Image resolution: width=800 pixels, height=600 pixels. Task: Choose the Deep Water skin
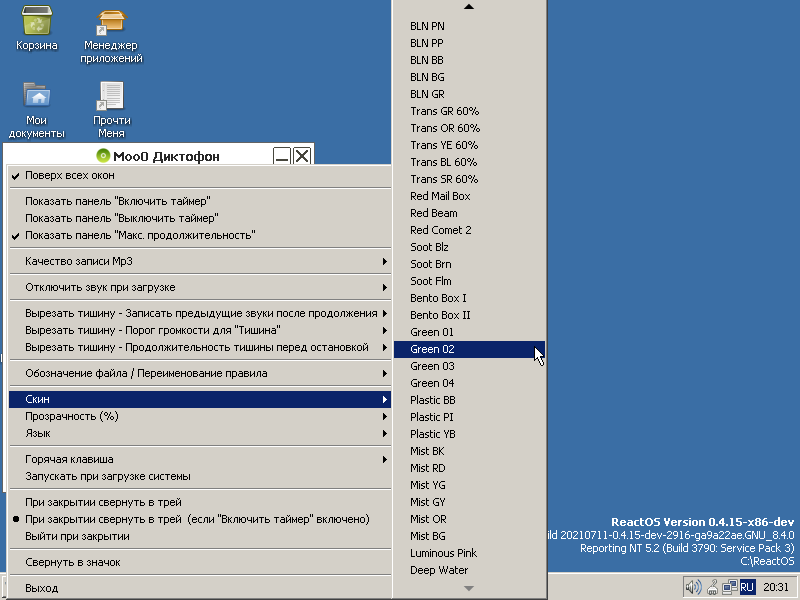(469, 570)
